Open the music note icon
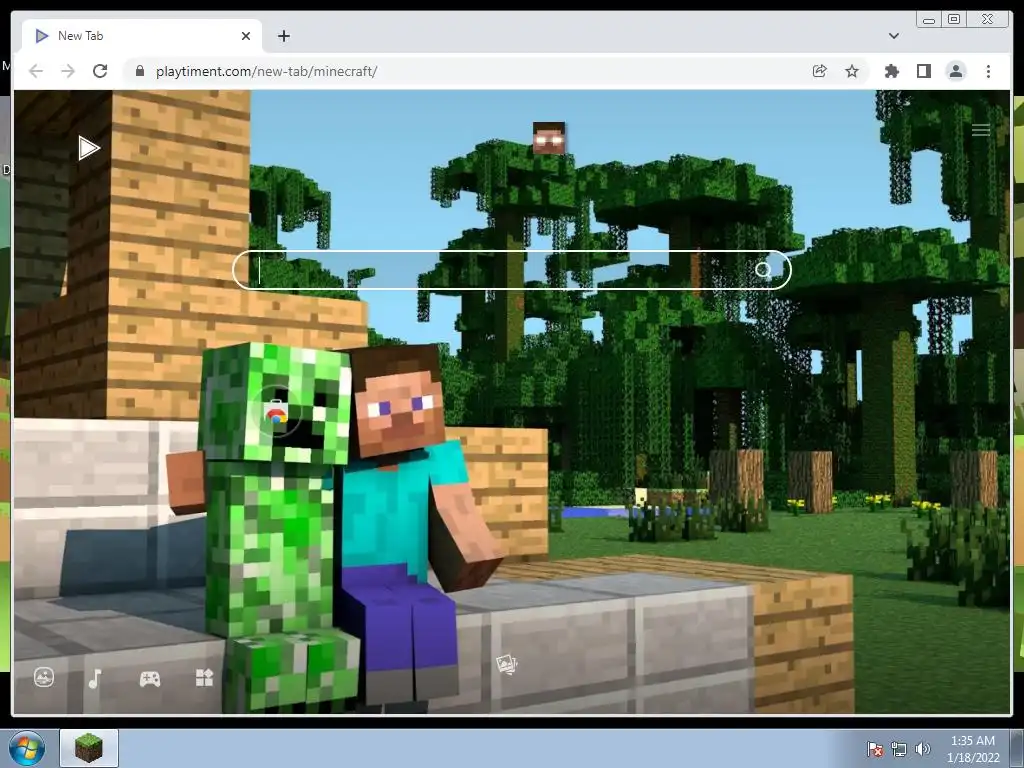Image resolution: width=1024 pixels, height=768 pixels. tap(95, 679)
